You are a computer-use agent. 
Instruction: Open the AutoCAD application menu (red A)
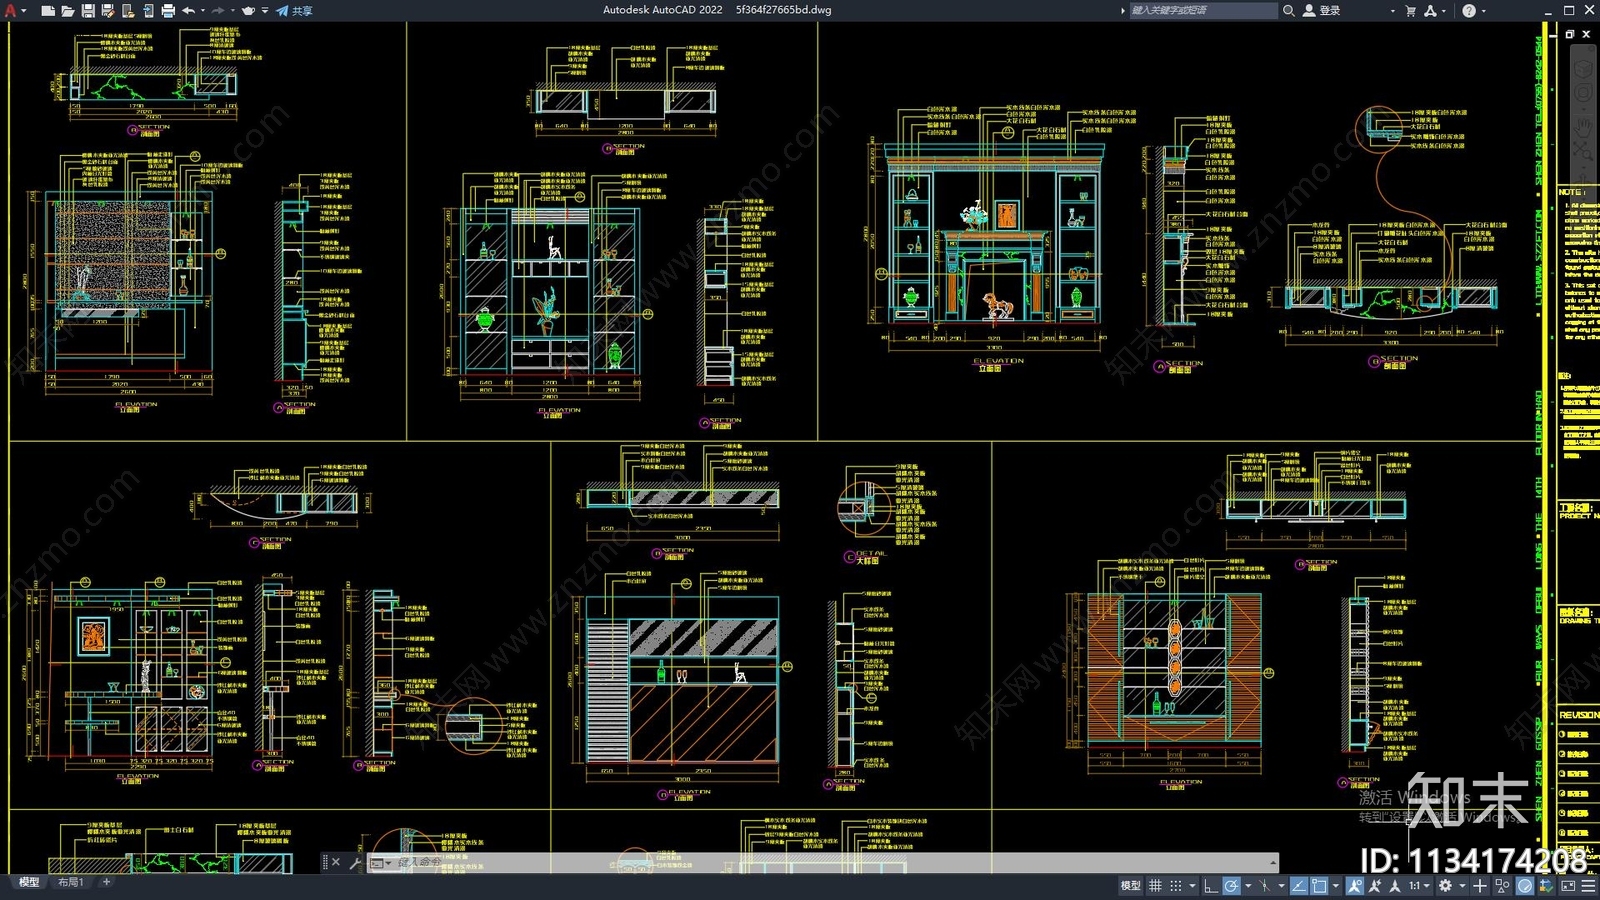coord(12,10)
